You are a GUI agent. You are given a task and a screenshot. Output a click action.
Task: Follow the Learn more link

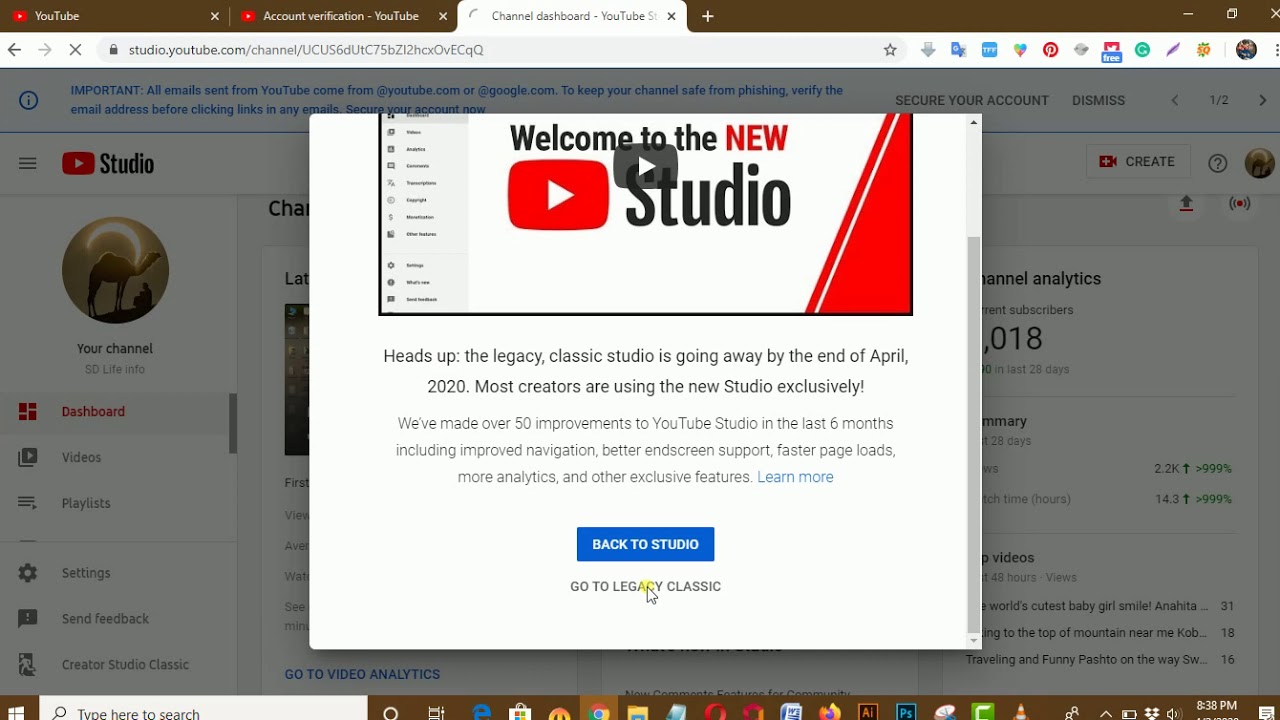(x=795, y=477)
